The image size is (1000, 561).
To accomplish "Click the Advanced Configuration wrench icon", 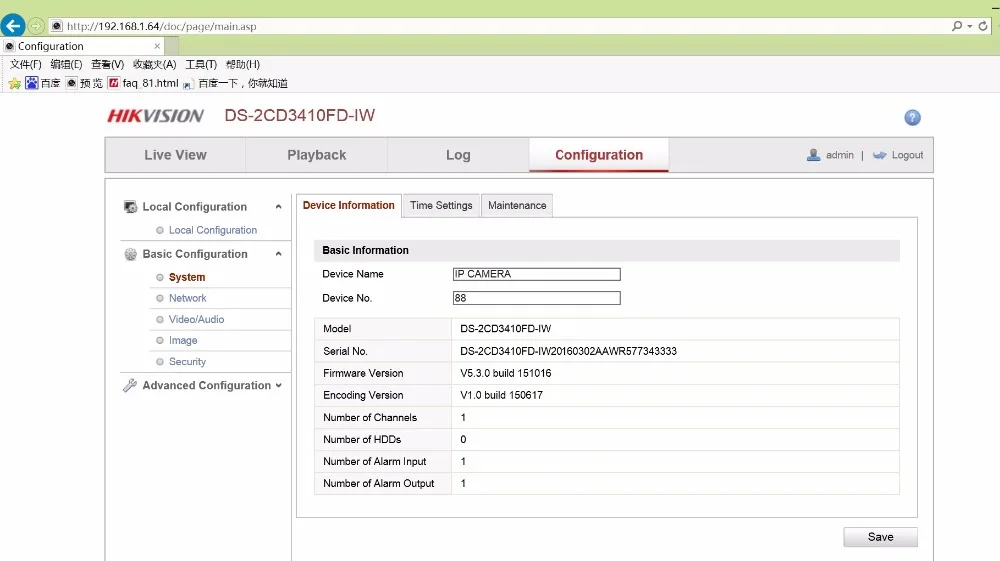I will (x=130, y=385).
